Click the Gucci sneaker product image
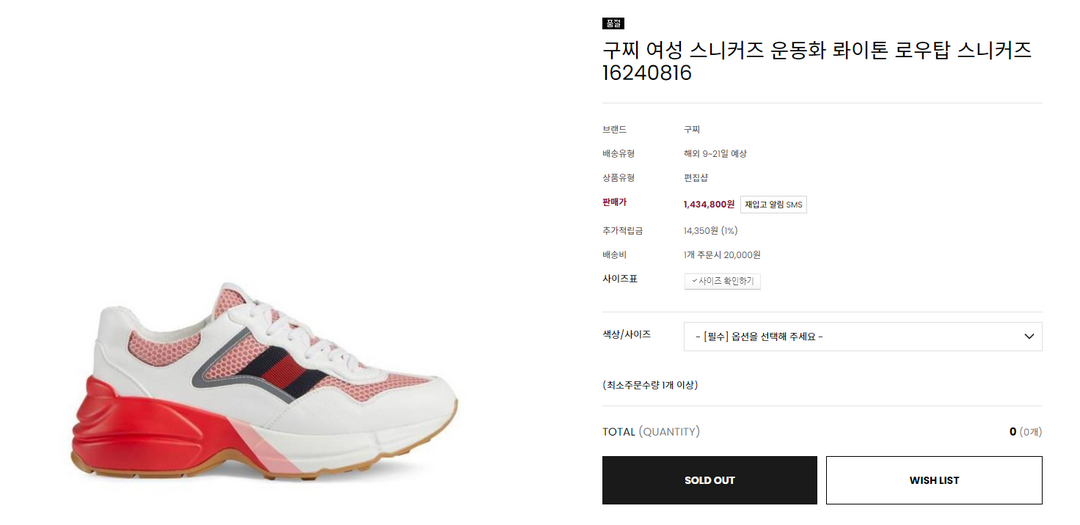This screenshot has width=1080, height=525. [264, 380]
